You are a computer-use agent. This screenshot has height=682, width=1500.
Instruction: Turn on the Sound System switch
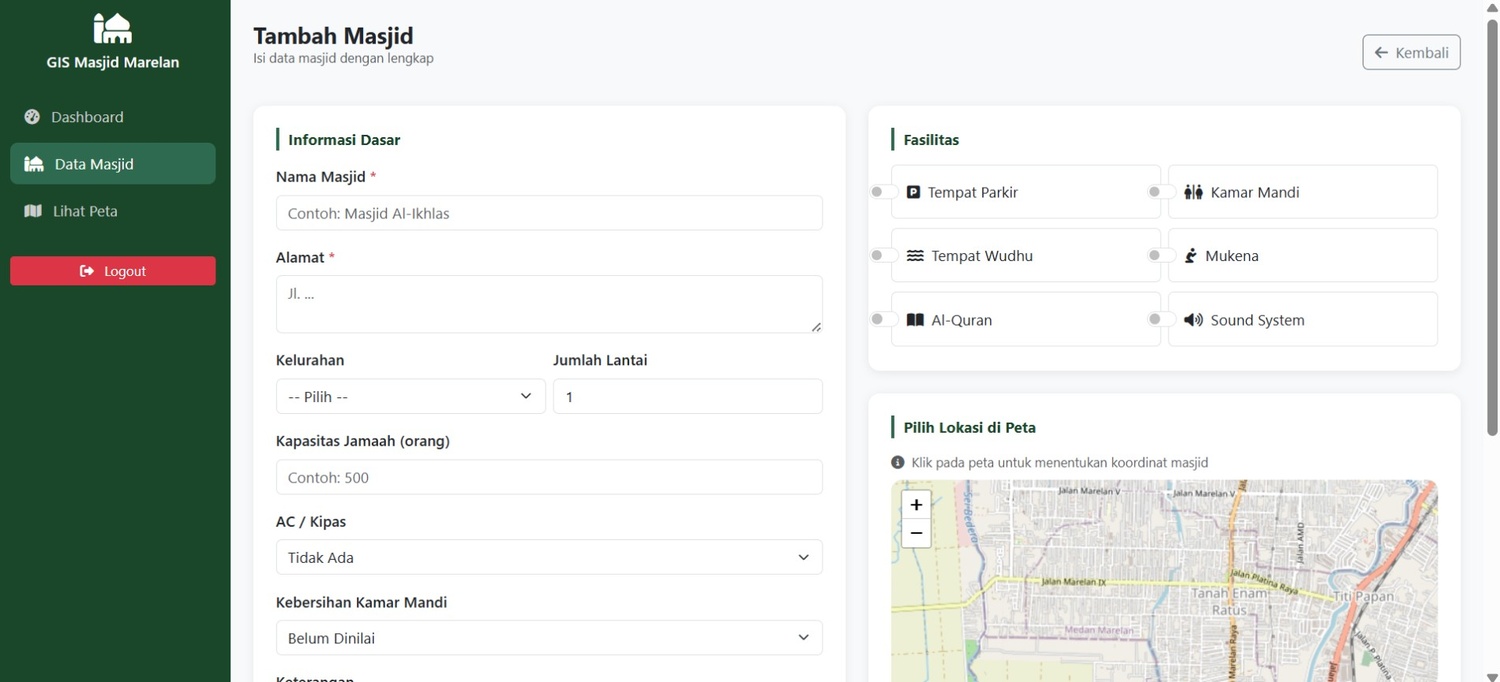click(1161, 319)
